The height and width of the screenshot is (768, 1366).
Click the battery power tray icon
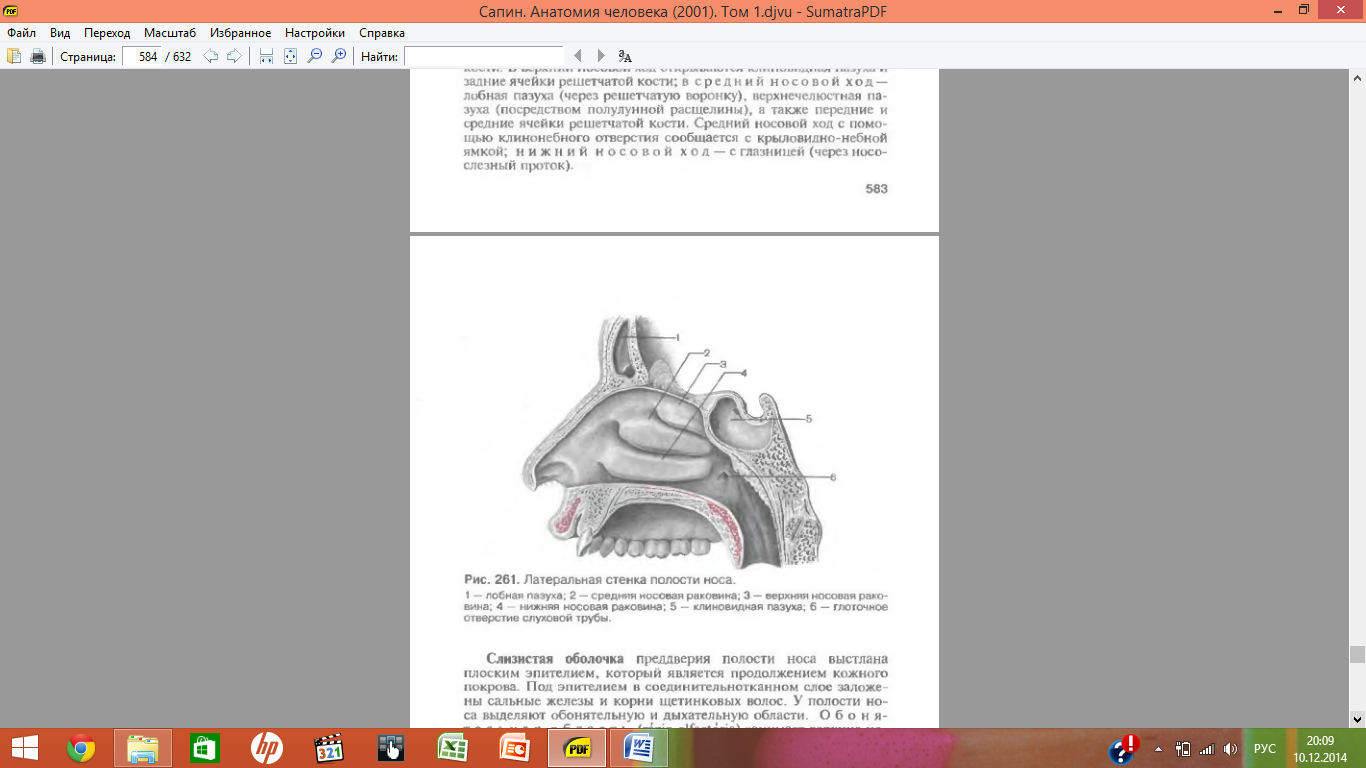1183,748
